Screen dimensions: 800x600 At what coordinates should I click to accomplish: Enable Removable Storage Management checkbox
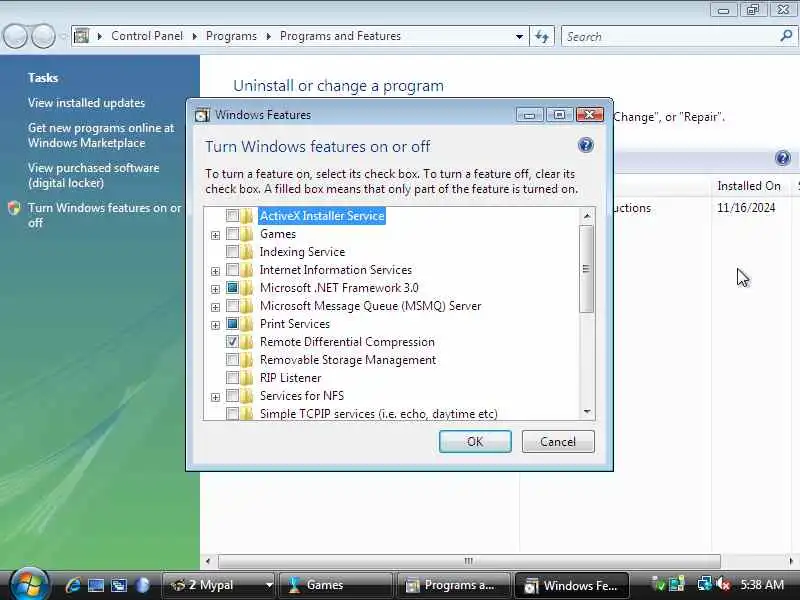[x=232, y=360]
